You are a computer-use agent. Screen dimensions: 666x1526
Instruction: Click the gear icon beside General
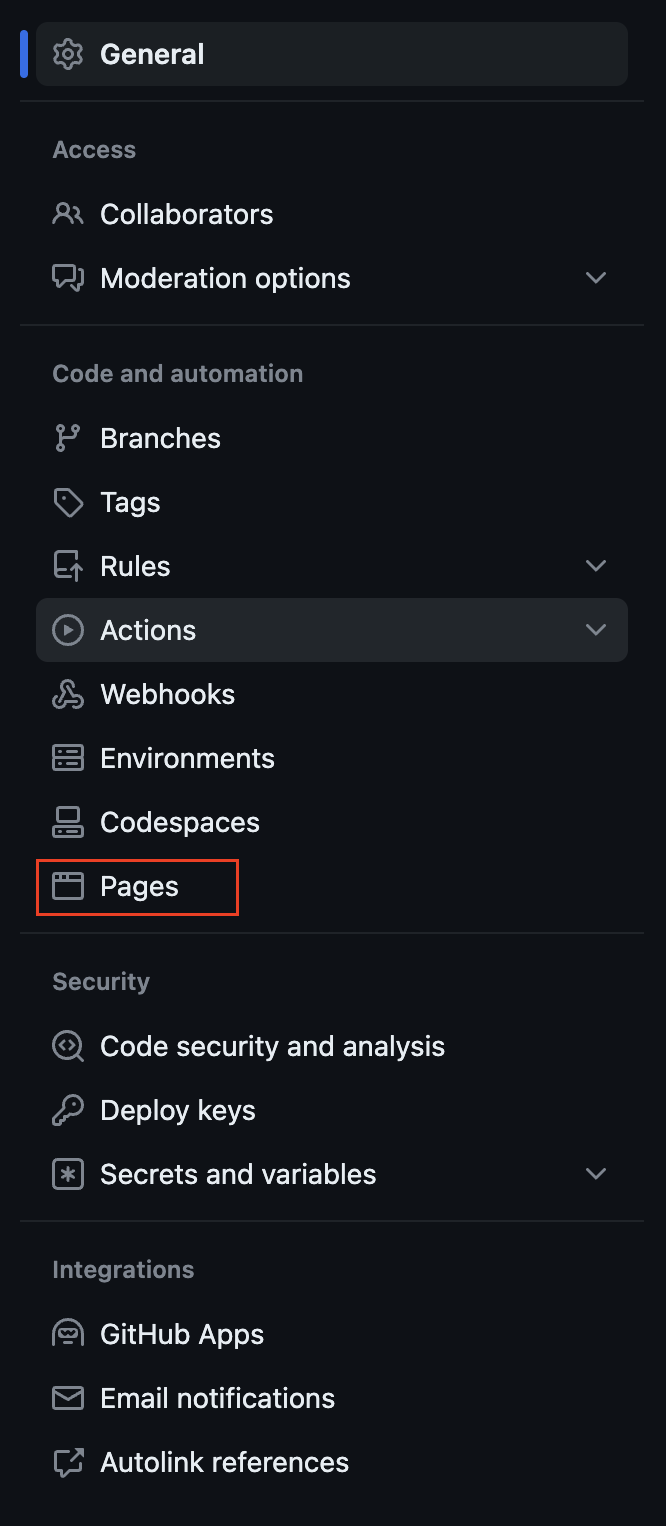[68, 54]
